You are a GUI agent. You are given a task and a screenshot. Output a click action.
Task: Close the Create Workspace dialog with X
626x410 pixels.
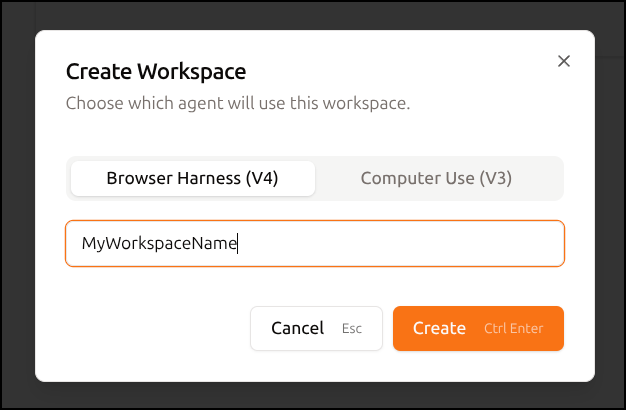pos(564,61)
